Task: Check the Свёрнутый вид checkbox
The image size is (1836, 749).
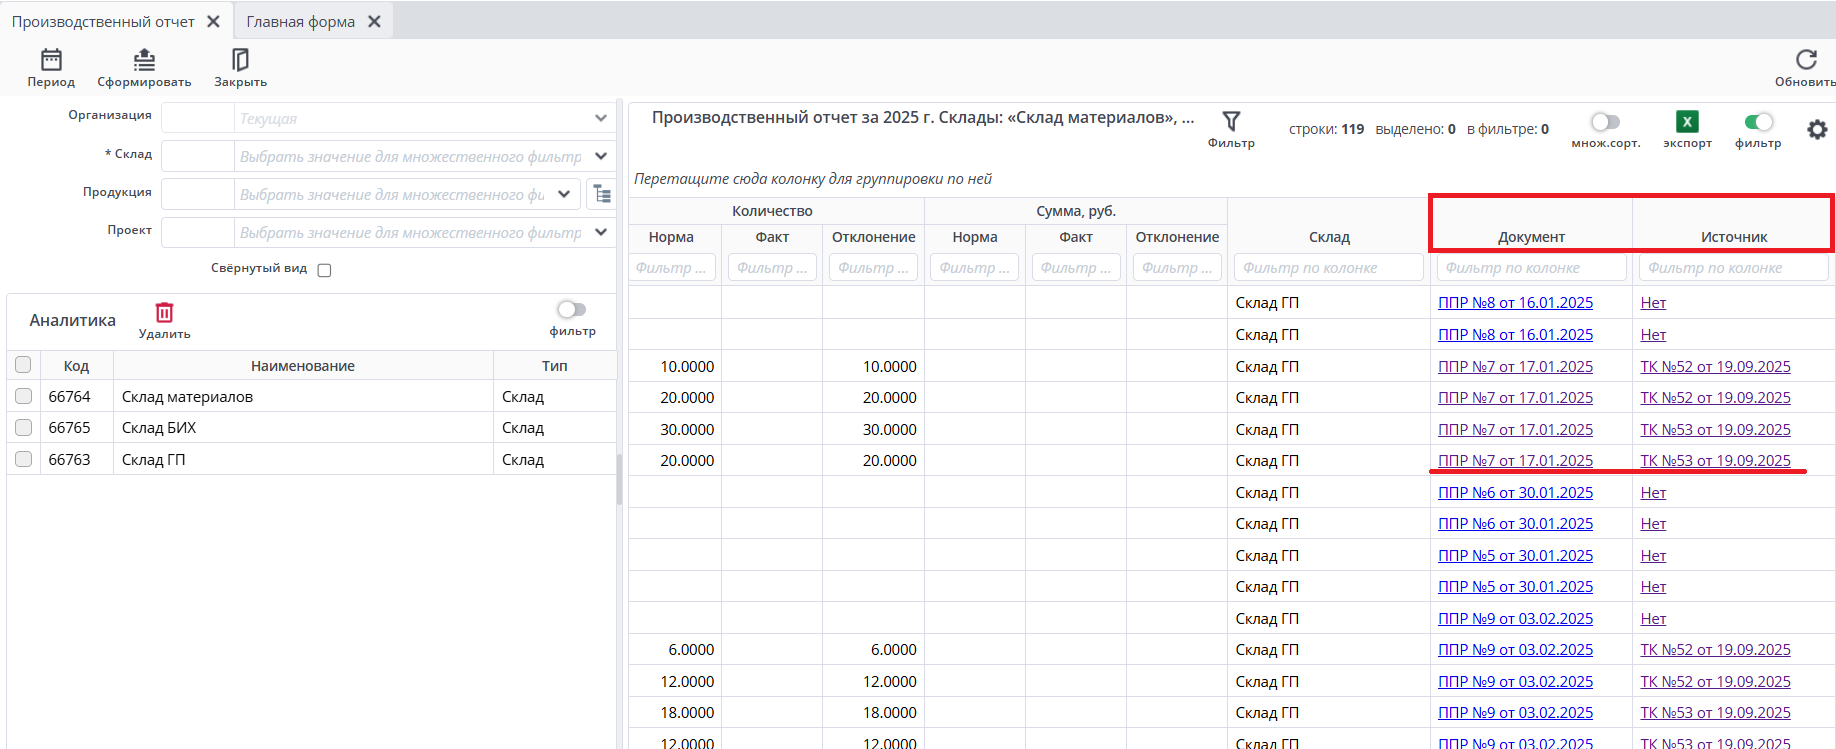Action: click(x=324, y=270)
